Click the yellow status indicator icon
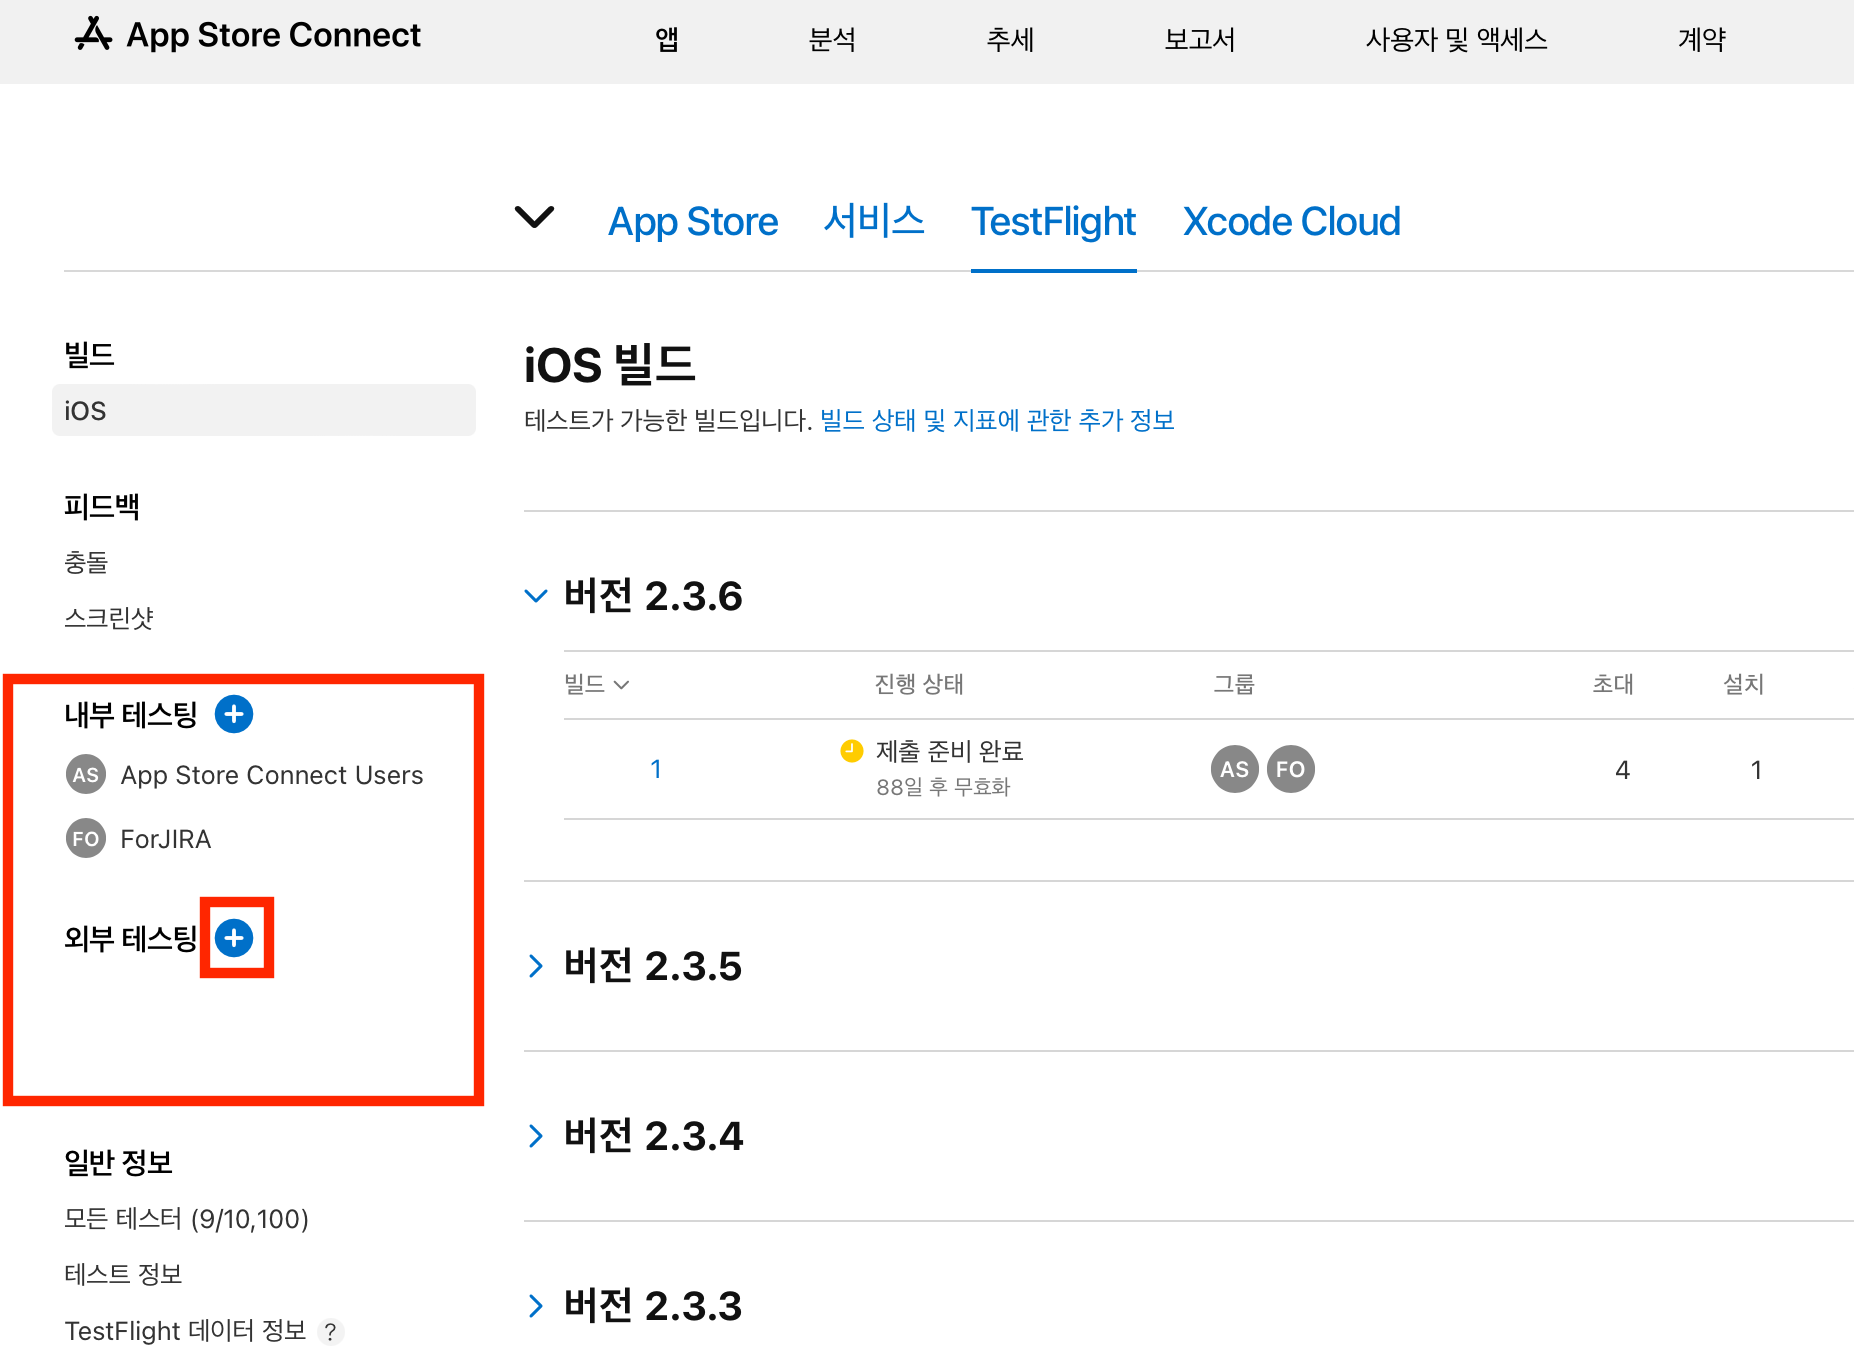 pyautogui.click(x=852, y=751)
